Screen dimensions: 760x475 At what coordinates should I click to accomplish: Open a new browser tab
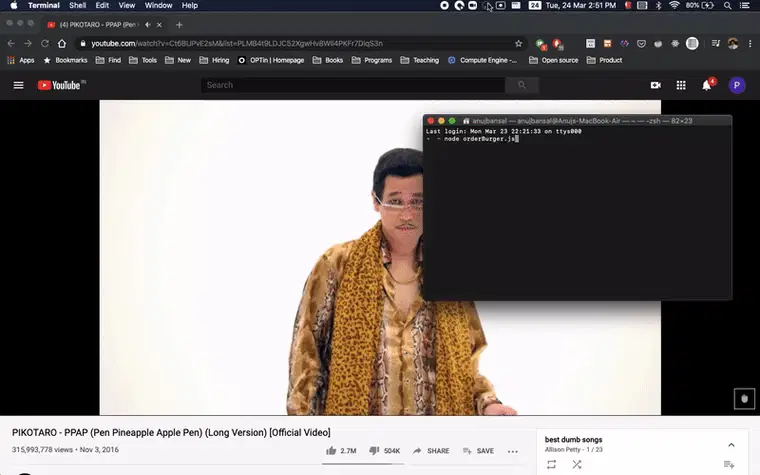coord(179,25)
